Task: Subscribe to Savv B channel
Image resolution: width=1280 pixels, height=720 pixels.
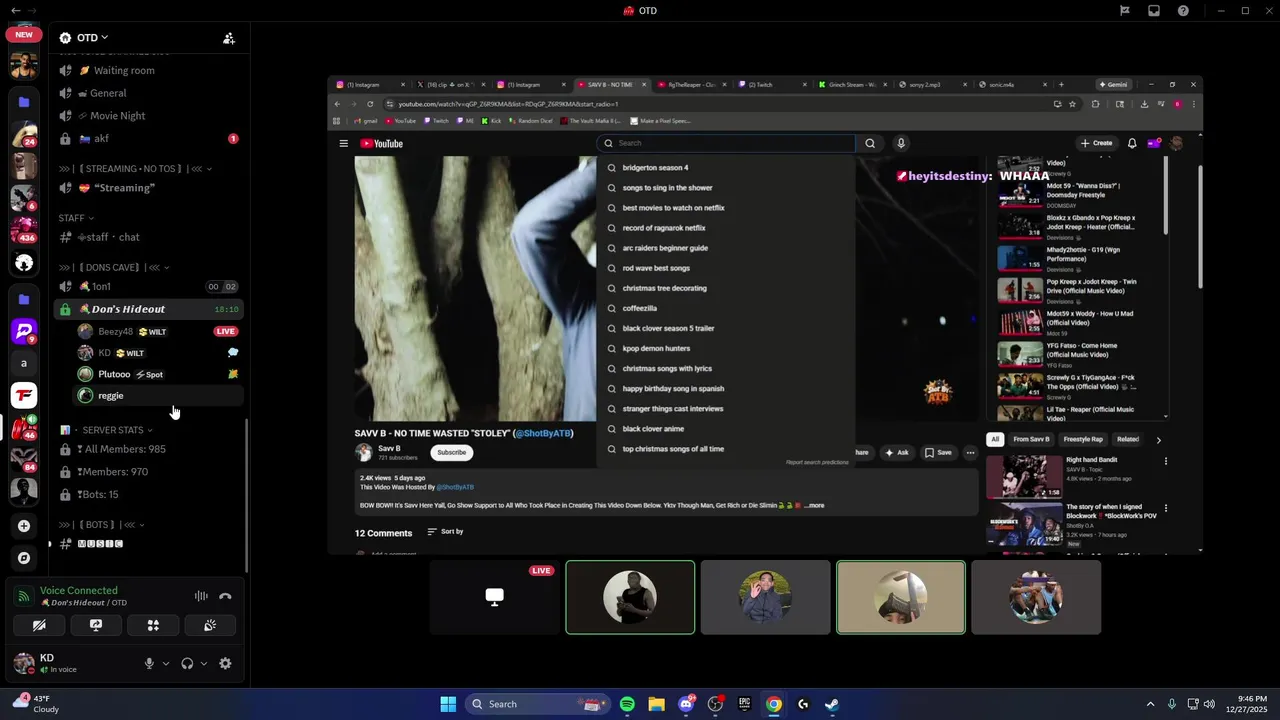Action: tap(451, 453)
